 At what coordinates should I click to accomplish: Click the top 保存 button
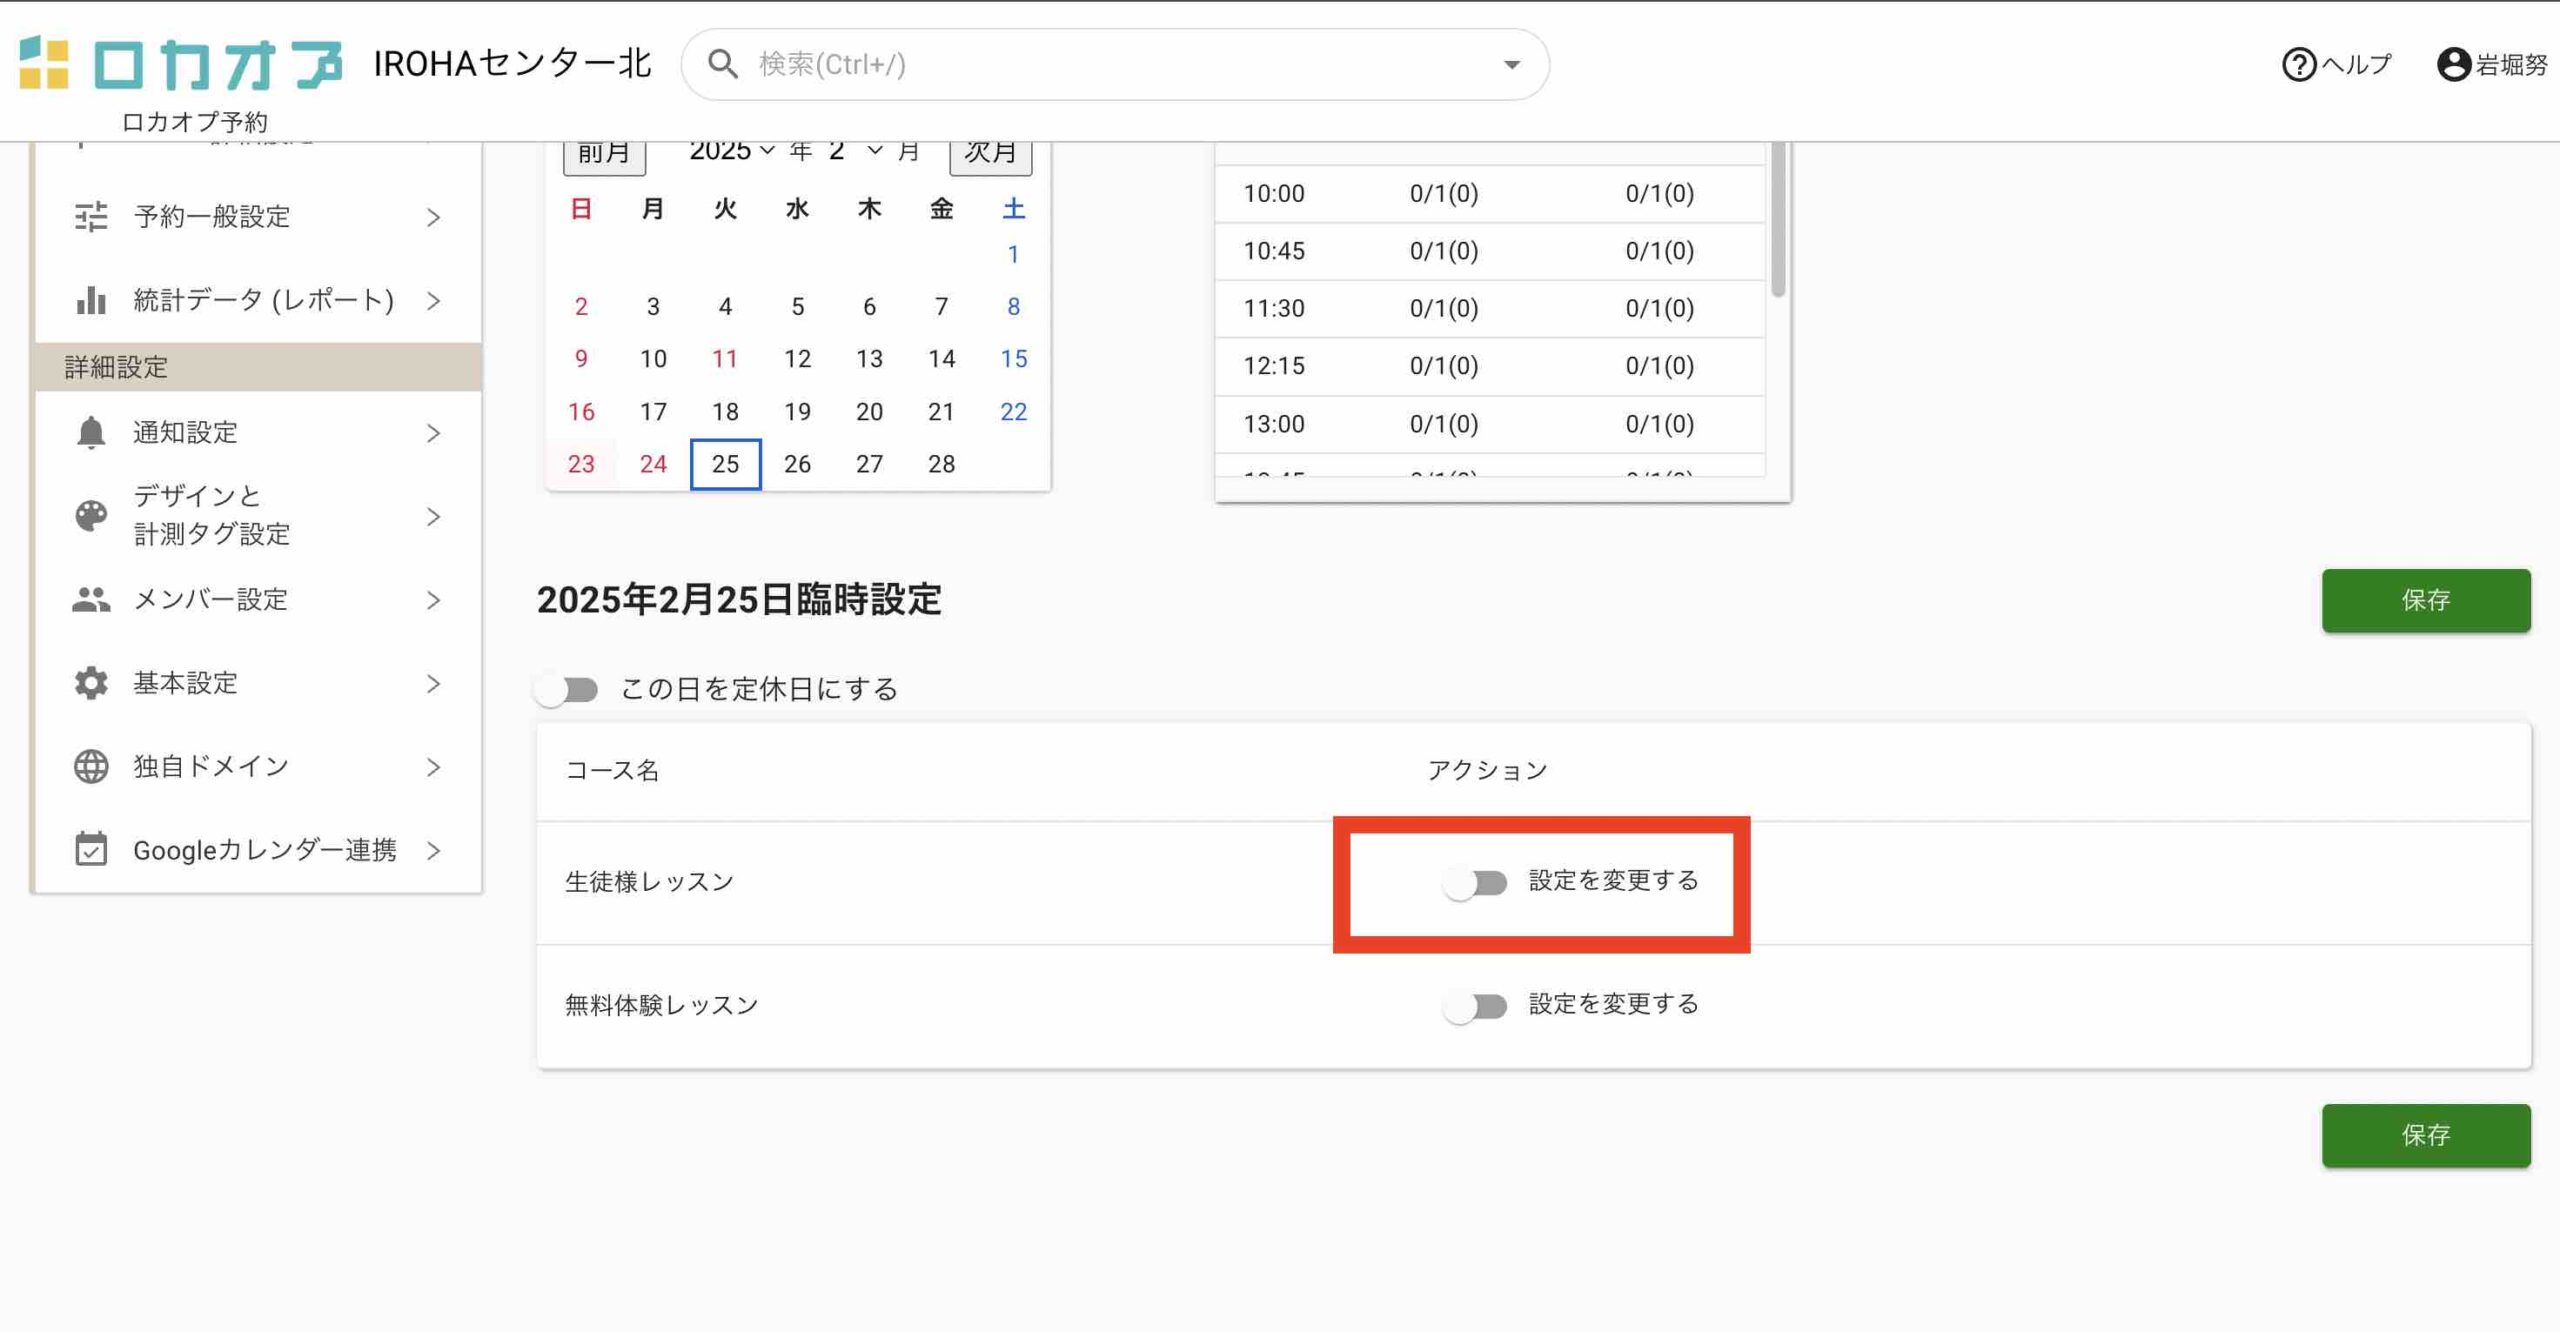pyautogui.click(x=2425, y=600)
